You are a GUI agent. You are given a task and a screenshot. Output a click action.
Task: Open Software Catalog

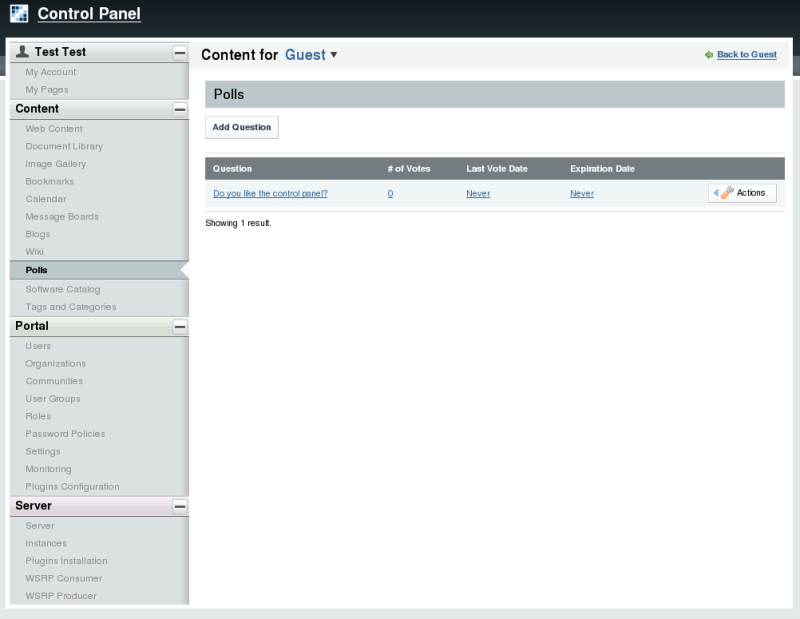pyautogui.click(x=63, y=289)
